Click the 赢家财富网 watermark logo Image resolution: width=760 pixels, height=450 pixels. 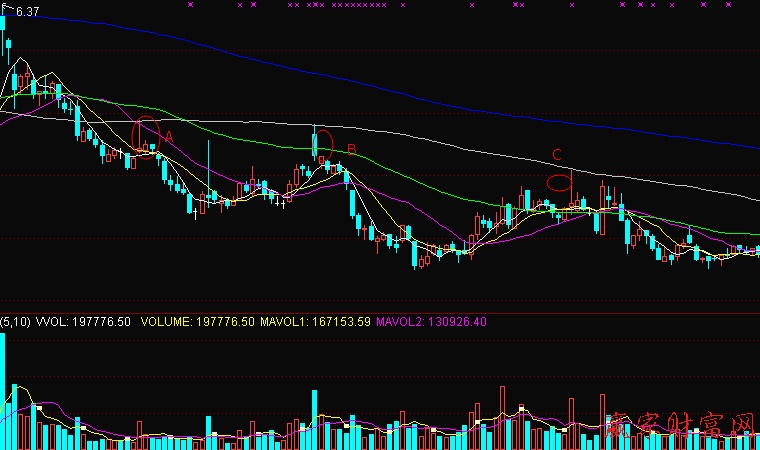(x=680, y=428)
